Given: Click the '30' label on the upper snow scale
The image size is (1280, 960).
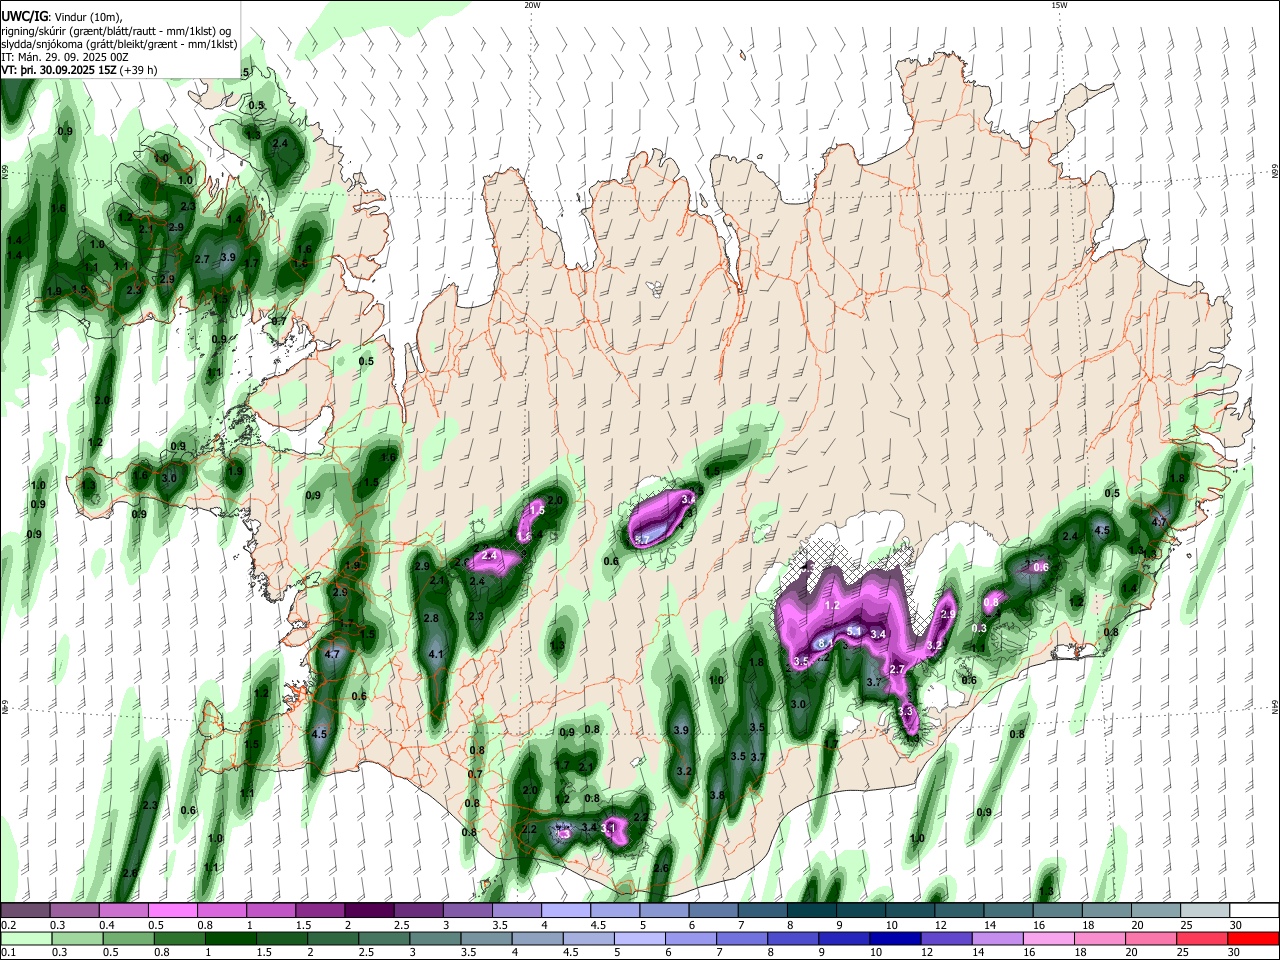Looking at the screenshot, I should [x=1235, y=925].
